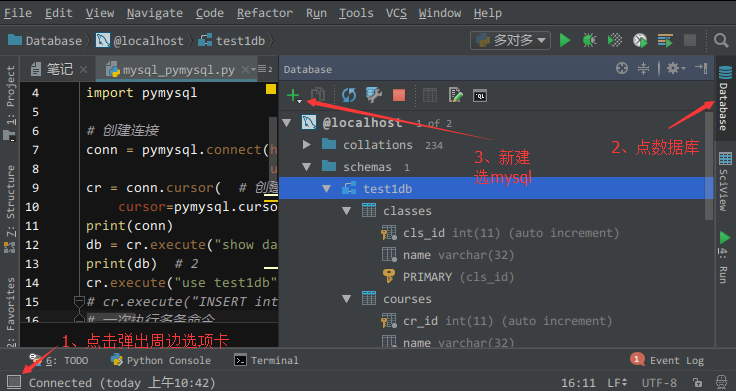The width and height of the screenshot is (736, 391).
Task: Show the hidden editor tabs list
Action: pyautogui.click(x=266, y=69)
